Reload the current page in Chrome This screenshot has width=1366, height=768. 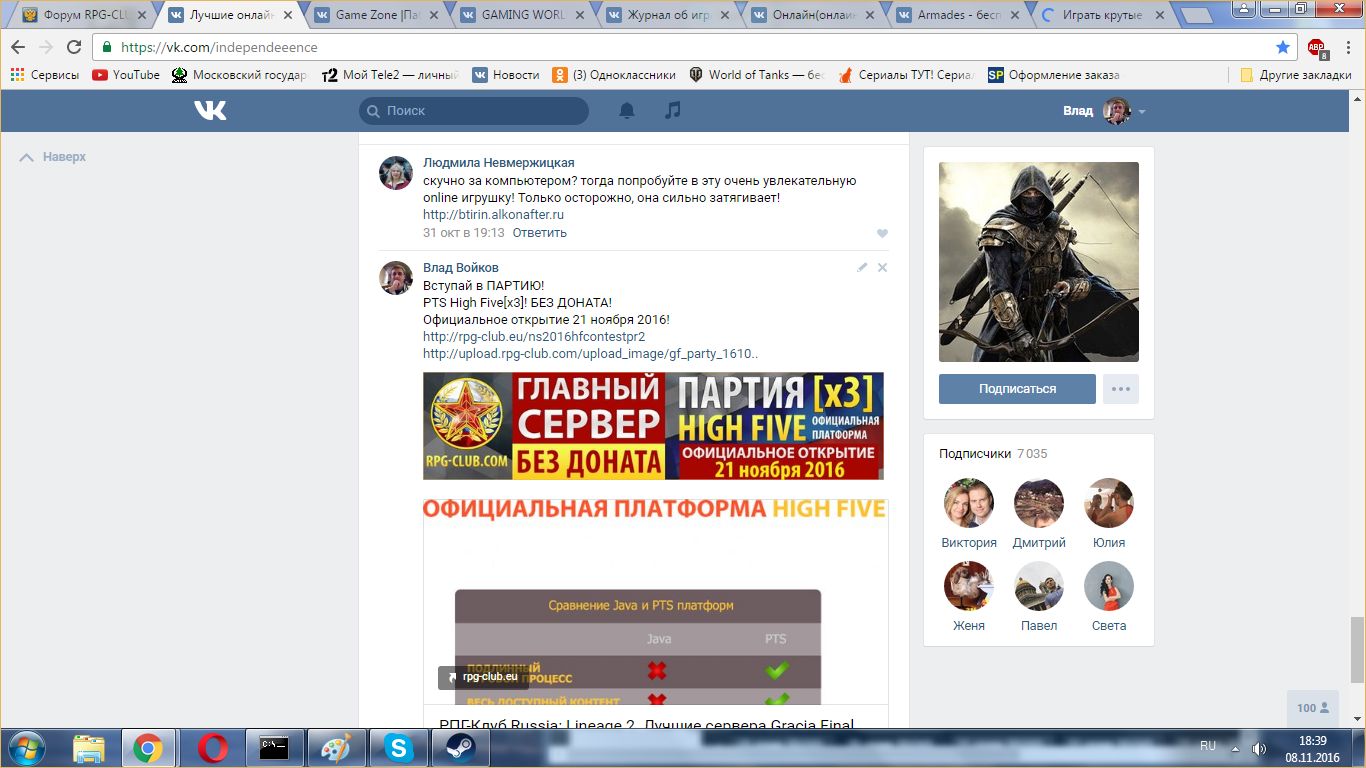click(x=73, y=47)
